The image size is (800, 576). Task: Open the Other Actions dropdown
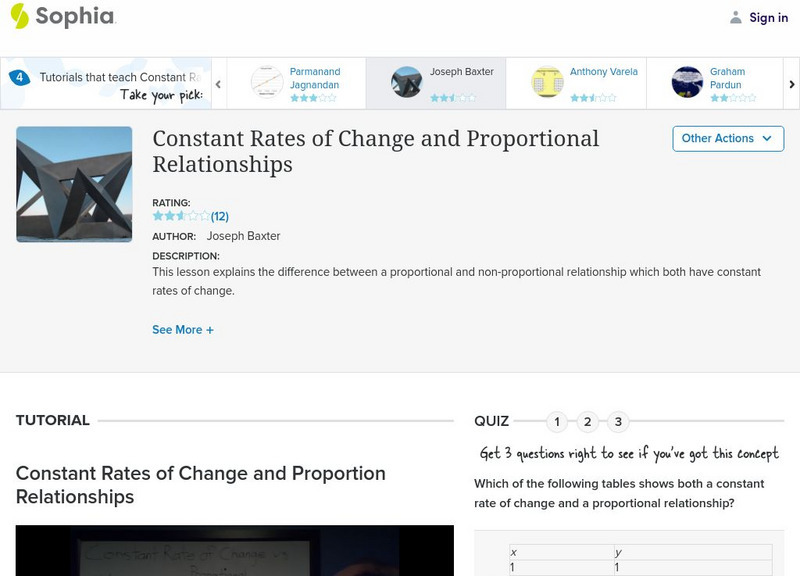[727, 138]
